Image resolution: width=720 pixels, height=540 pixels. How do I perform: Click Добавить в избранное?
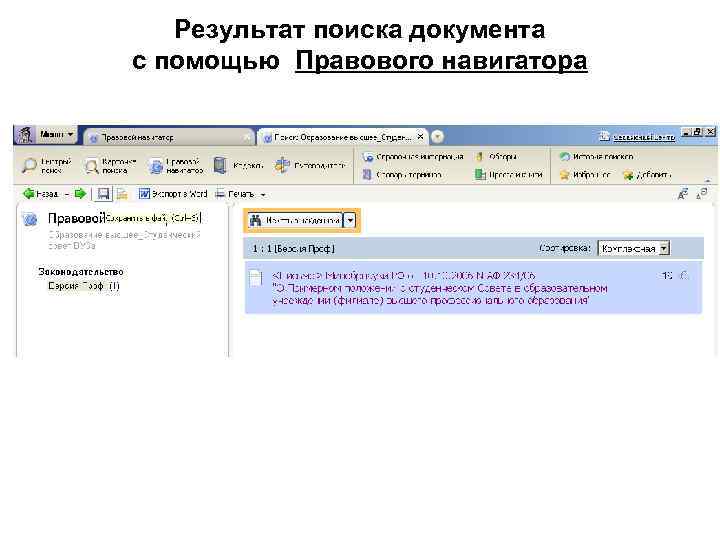pos(647,175)
